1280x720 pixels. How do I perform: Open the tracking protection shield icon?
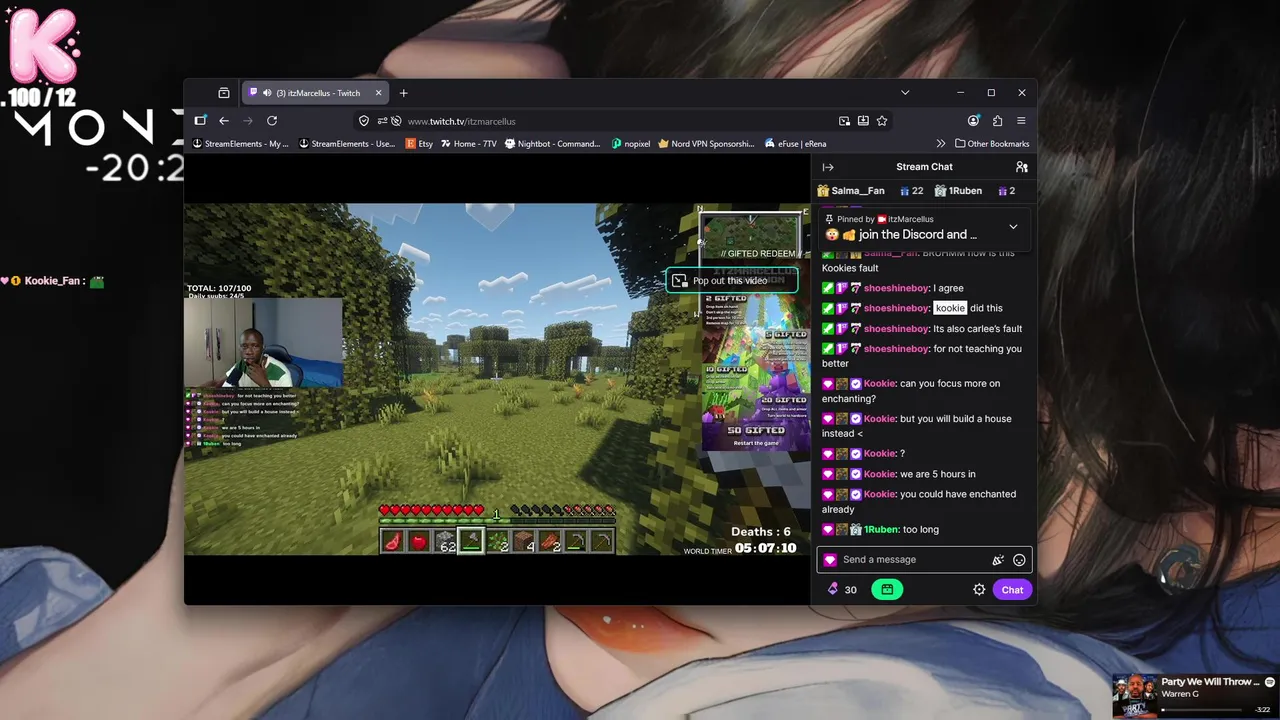tap(364, 121)
